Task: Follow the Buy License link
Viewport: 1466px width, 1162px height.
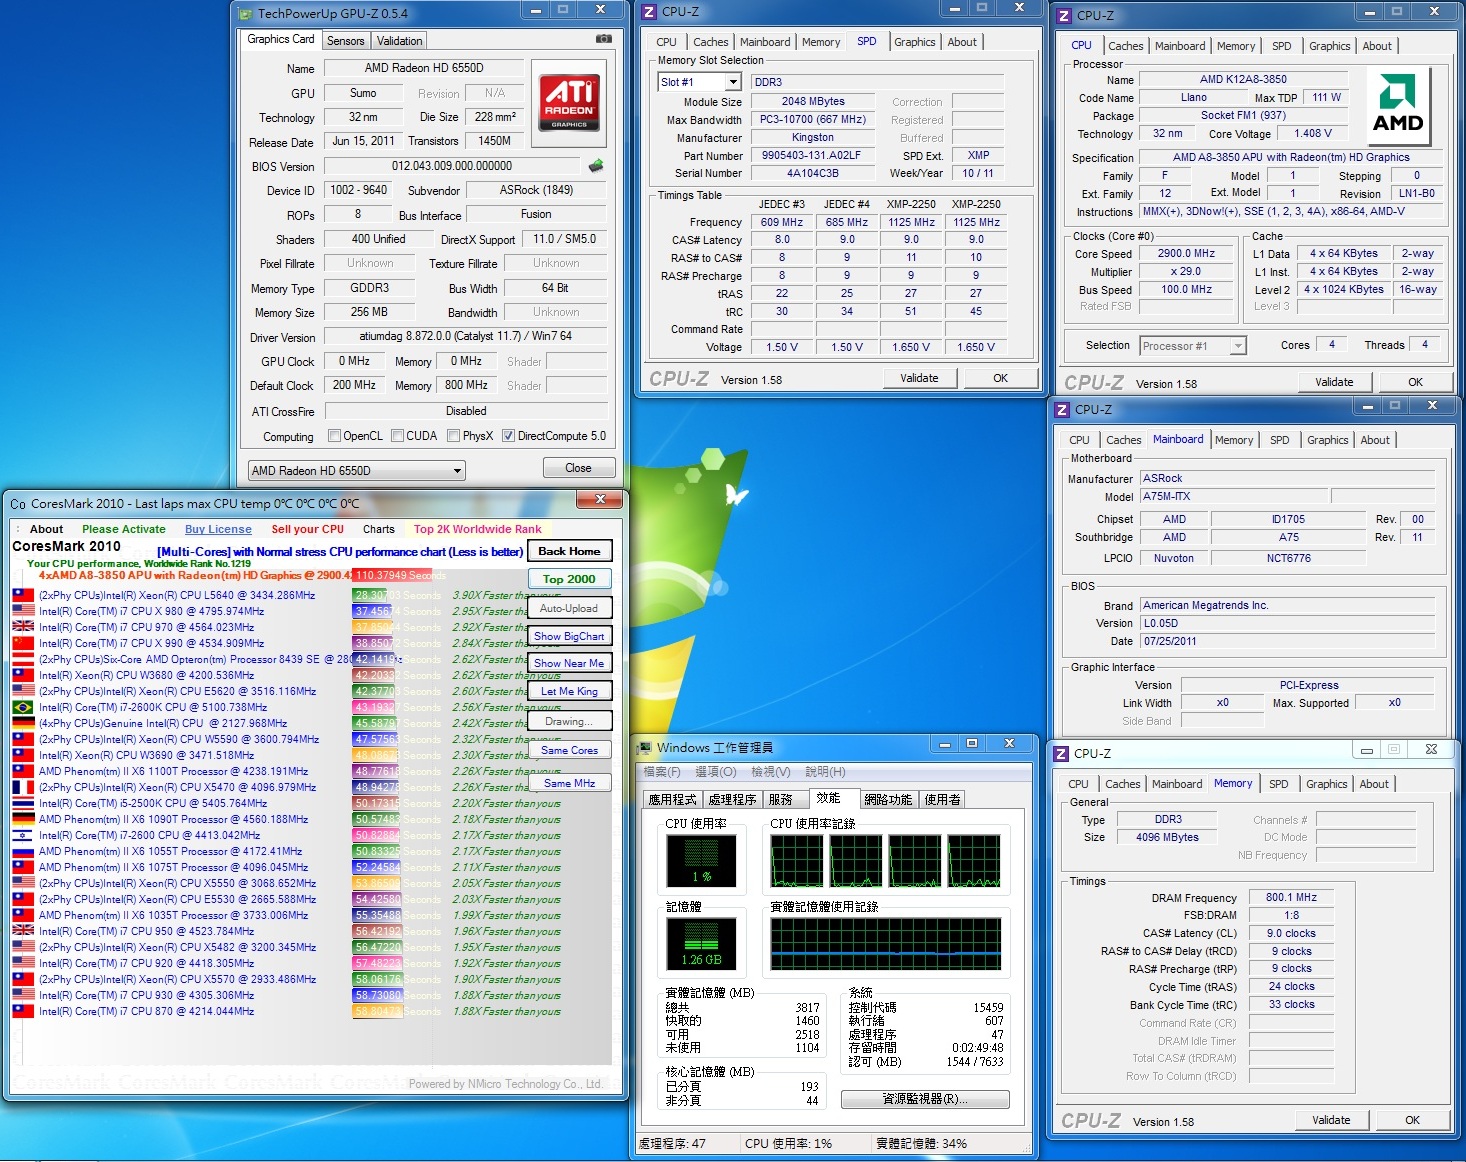Action: [x=218, y=529]
